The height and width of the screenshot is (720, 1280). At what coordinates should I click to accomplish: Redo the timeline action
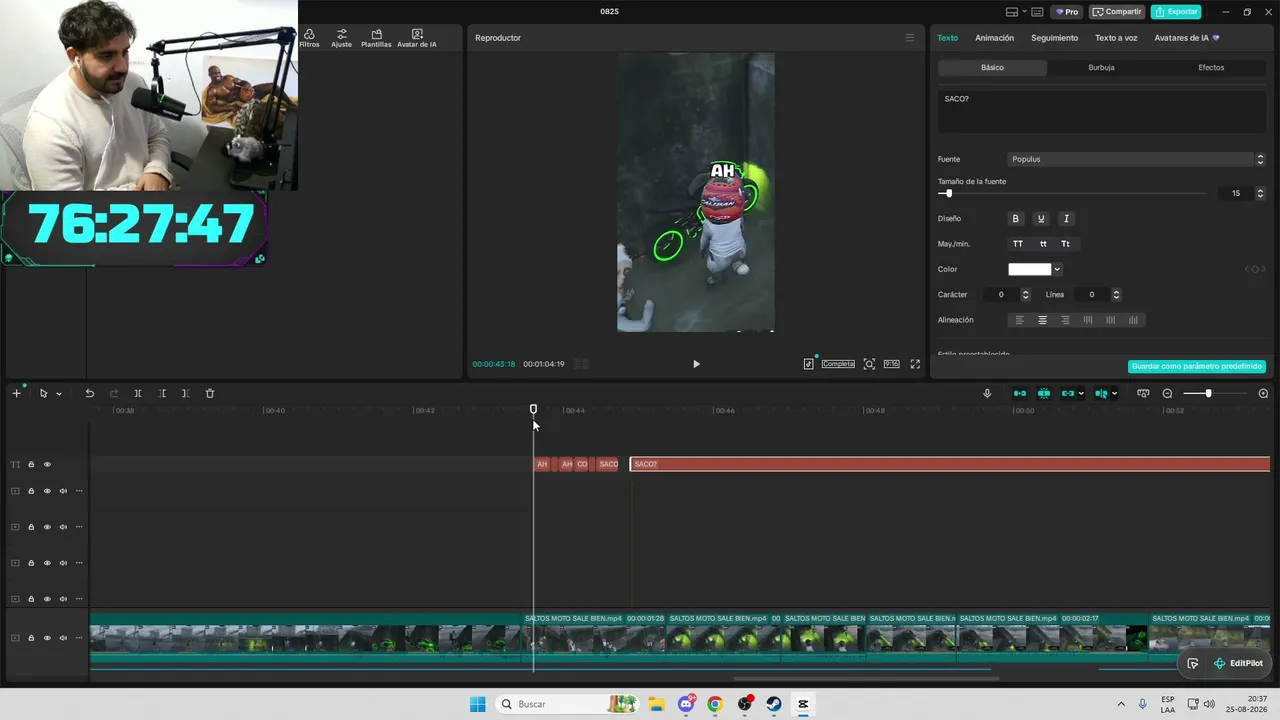click(x=114, y=393)
